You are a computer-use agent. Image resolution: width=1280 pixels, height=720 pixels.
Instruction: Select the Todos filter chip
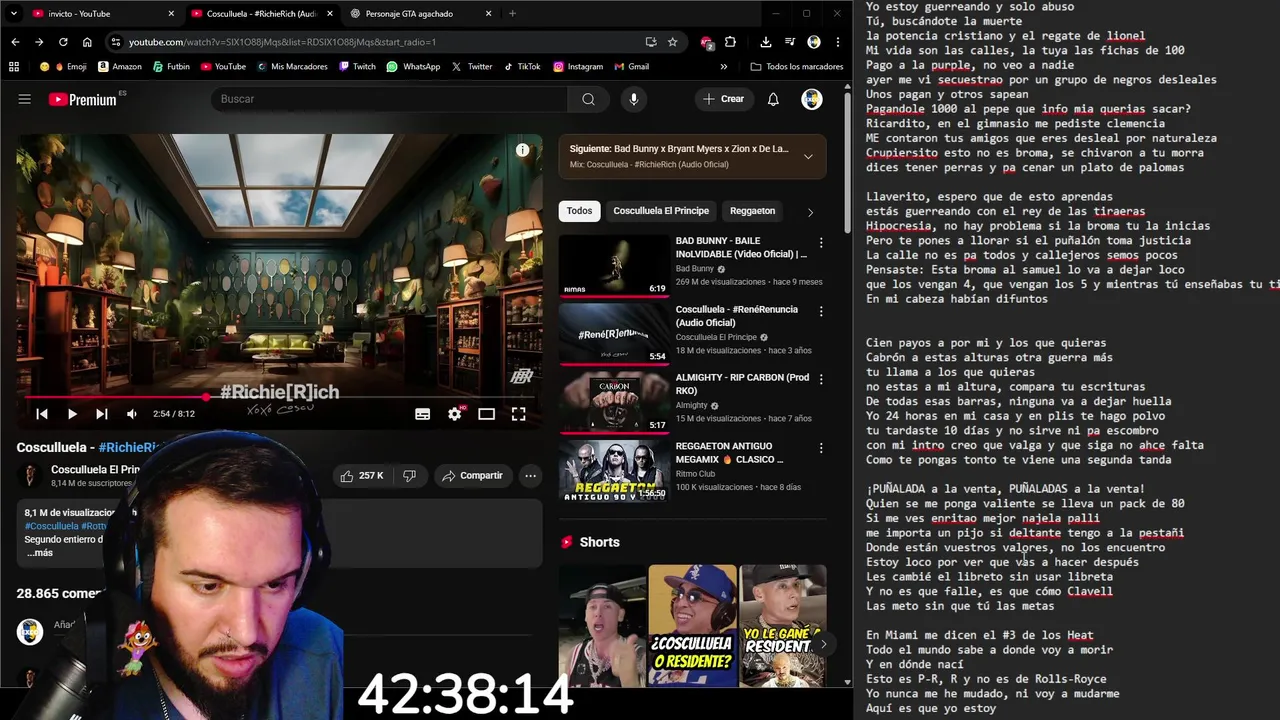(x=580, y=211)
